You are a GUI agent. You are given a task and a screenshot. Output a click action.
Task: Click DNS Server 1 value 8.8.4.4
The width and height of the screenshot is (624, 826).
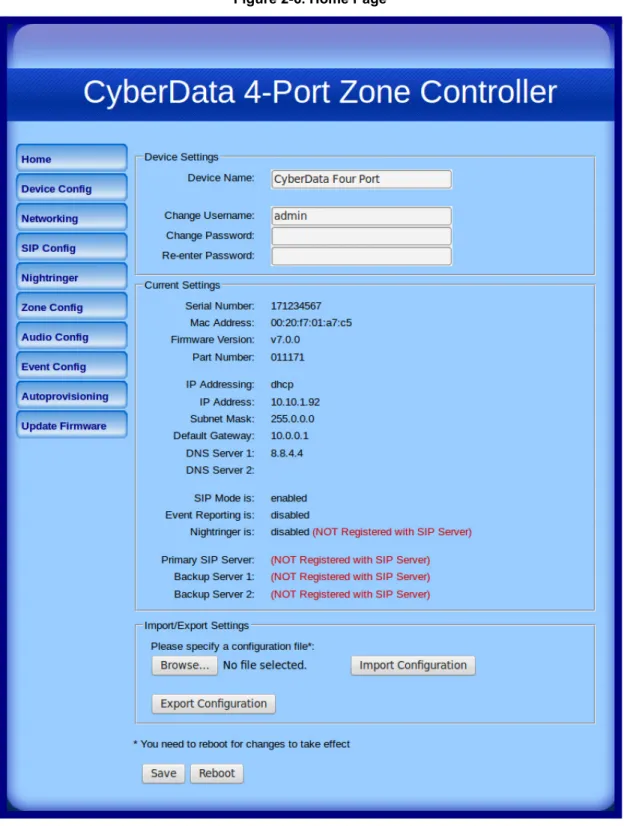coord(287,453)
